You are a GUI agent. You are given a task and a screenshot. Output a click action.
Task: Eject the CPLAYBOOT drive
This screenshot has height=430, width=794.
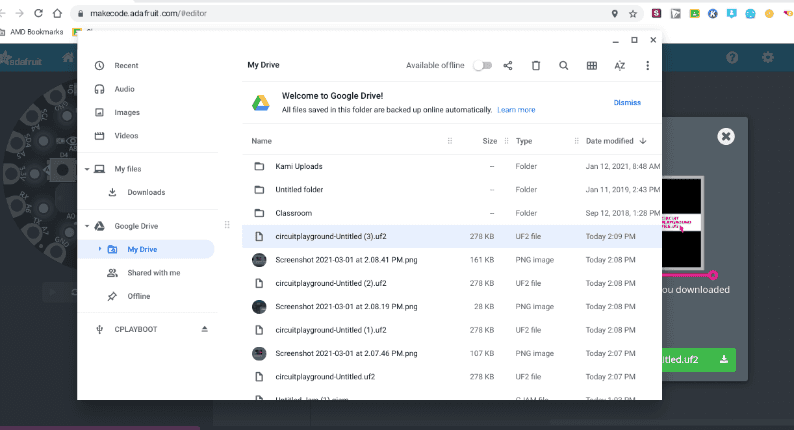pos(205,329)
